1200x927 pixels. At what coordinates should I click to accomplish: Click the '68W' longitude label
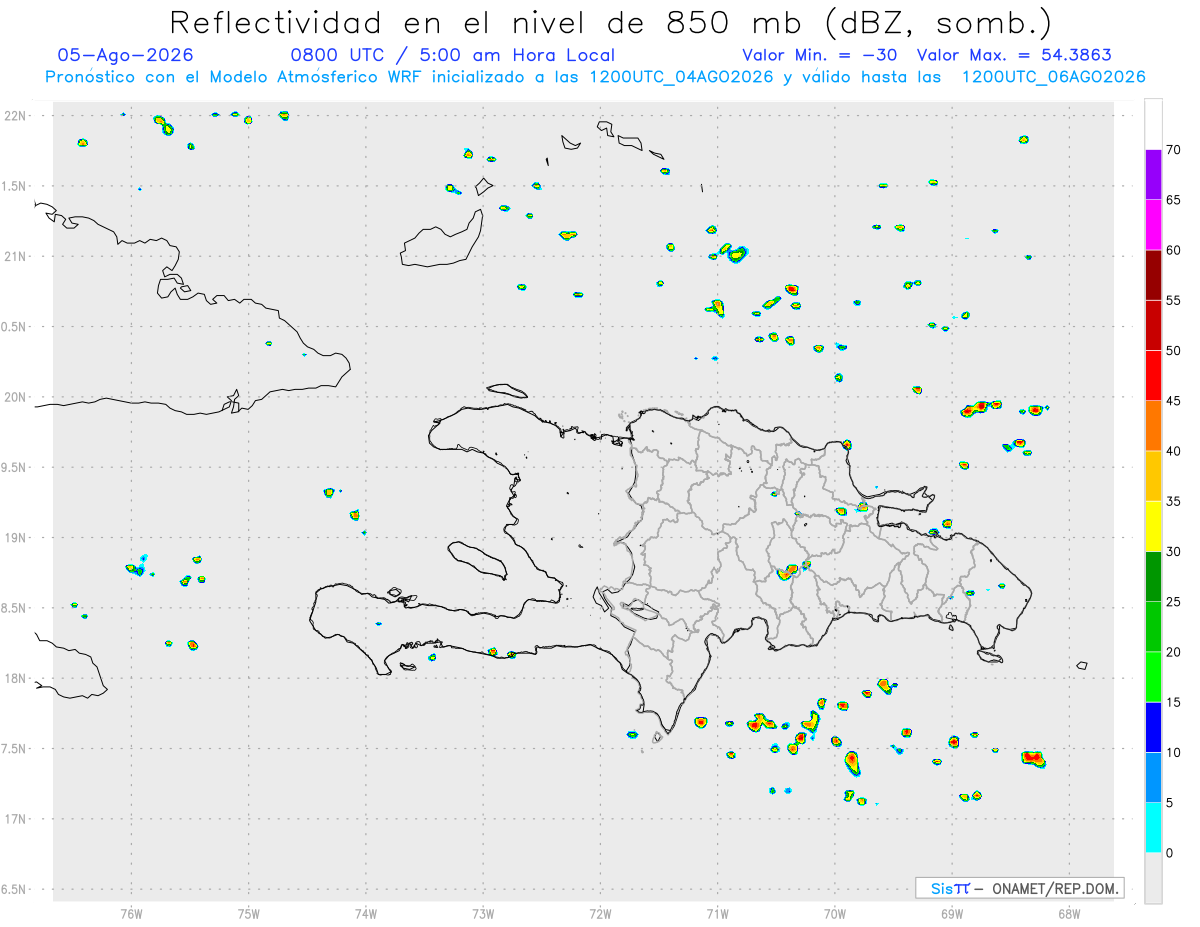click(1069, 913)
